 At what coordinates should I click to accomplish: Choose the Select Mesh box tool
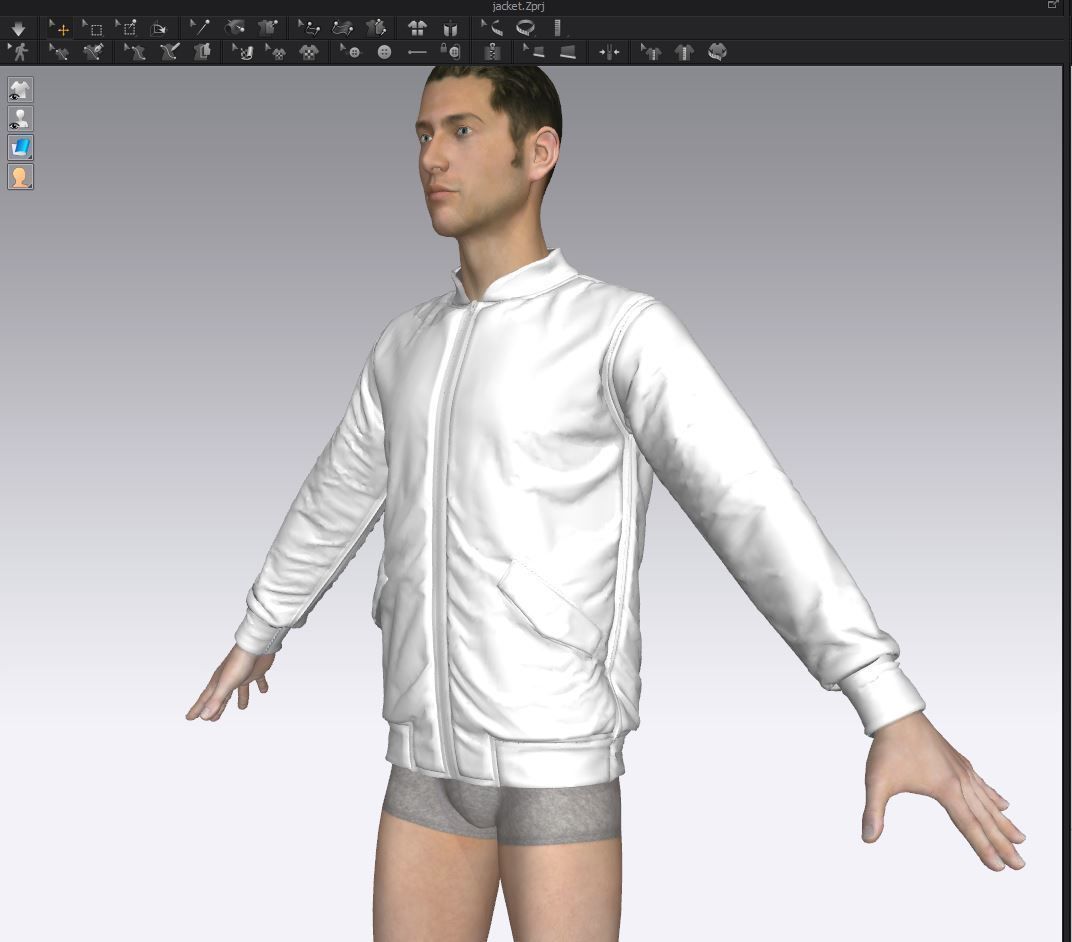click(x=93, y=29)
